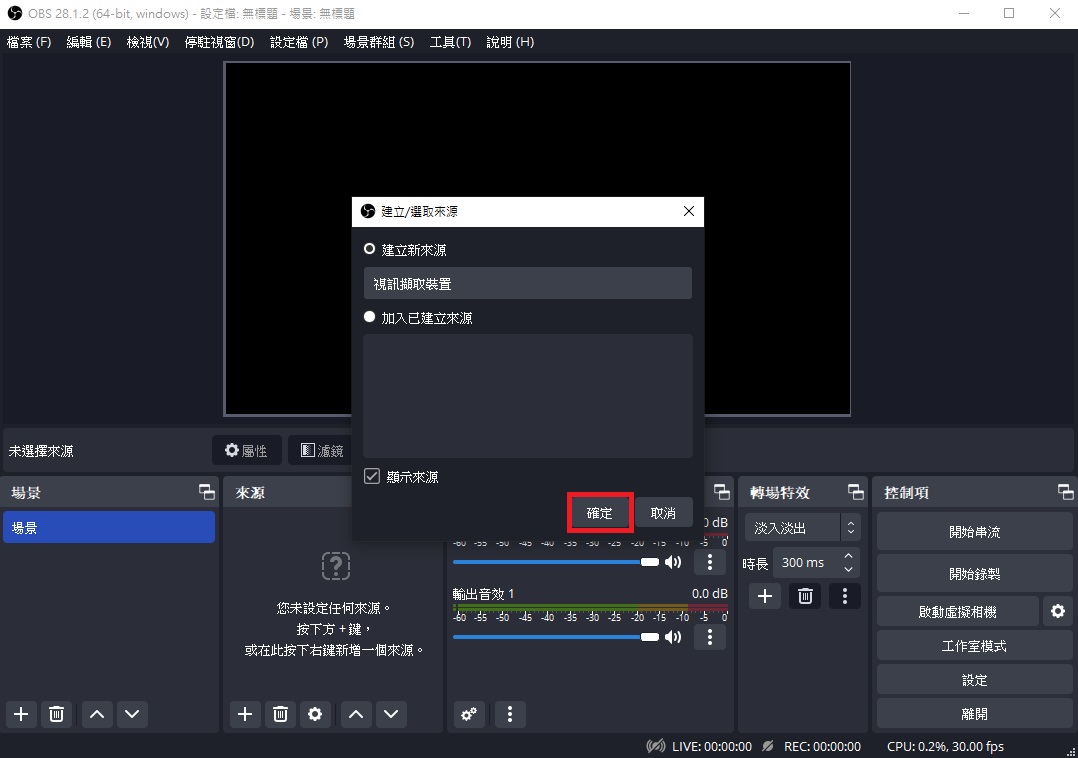1078x758 pixels.
Task: Select 加入已建立來源 radio button
Action: (369, 317)
